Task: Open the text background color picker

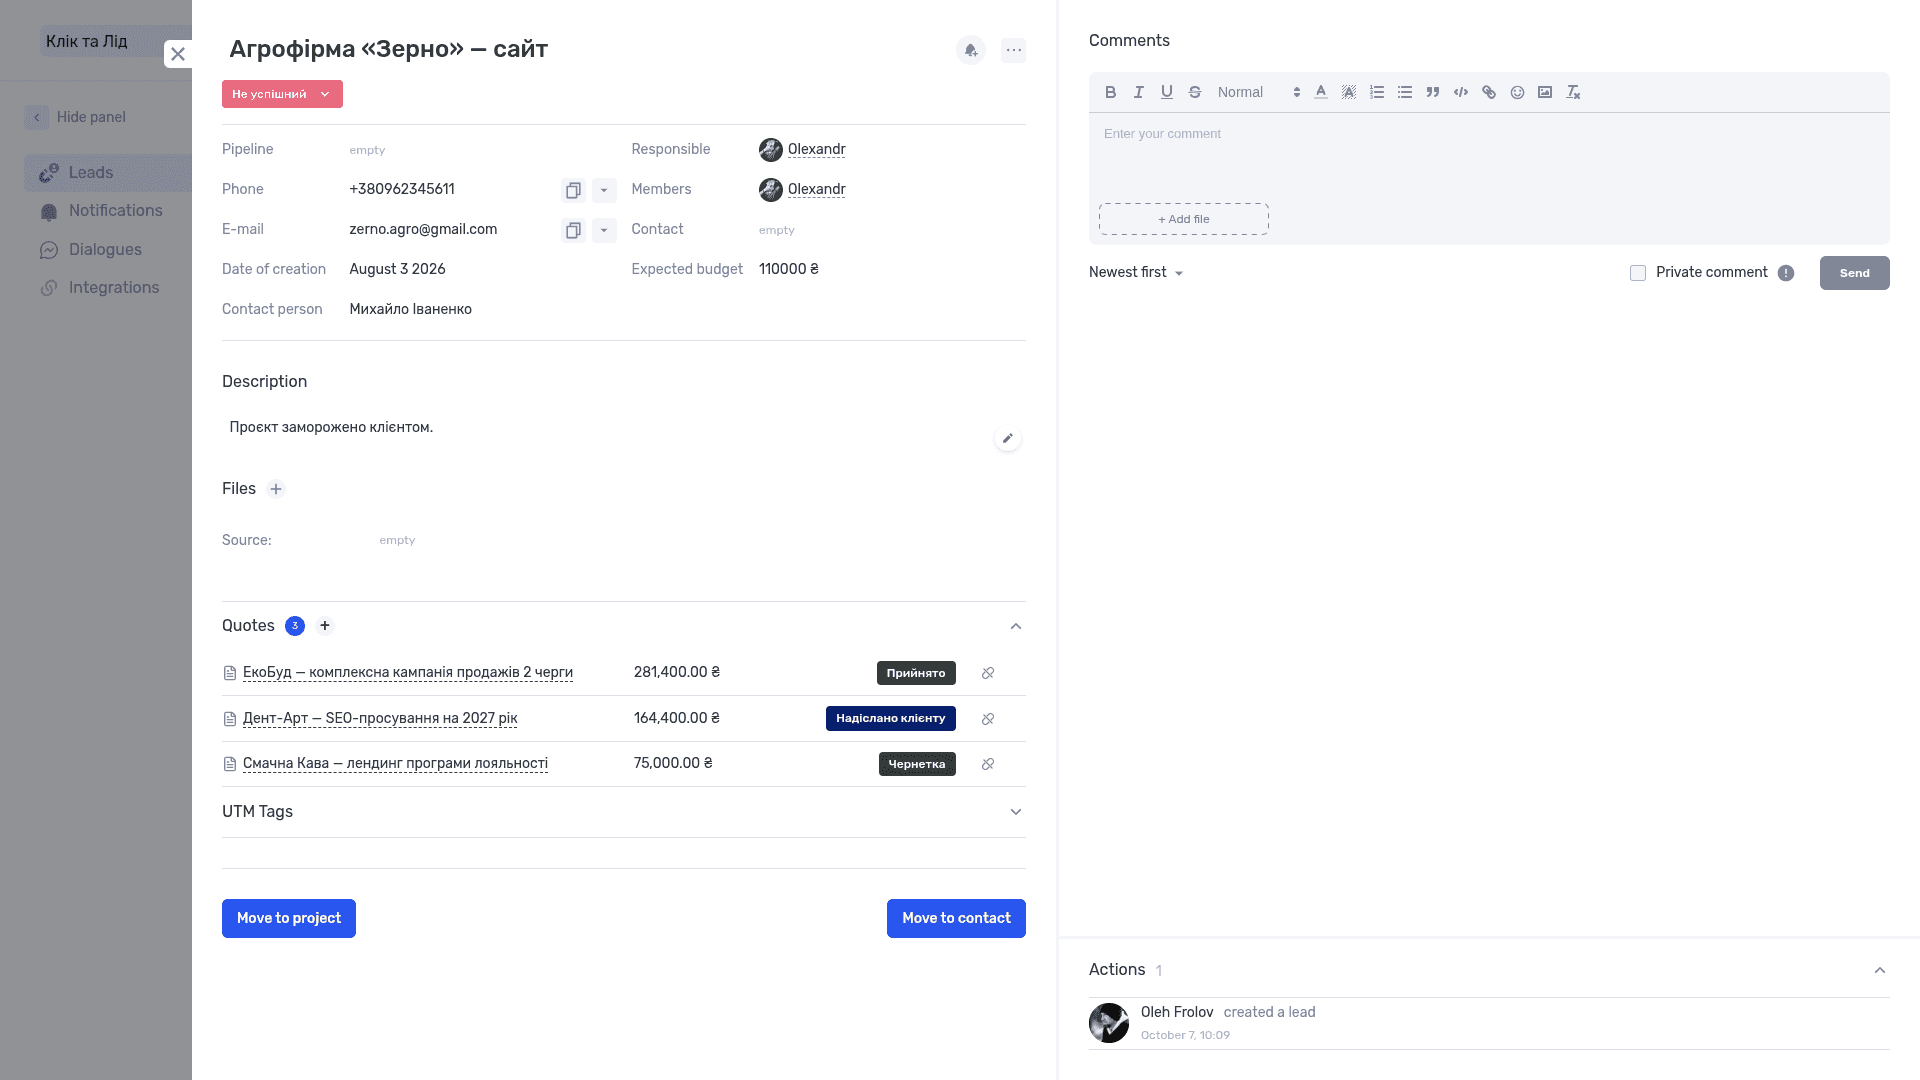Action: (1349, 92)
